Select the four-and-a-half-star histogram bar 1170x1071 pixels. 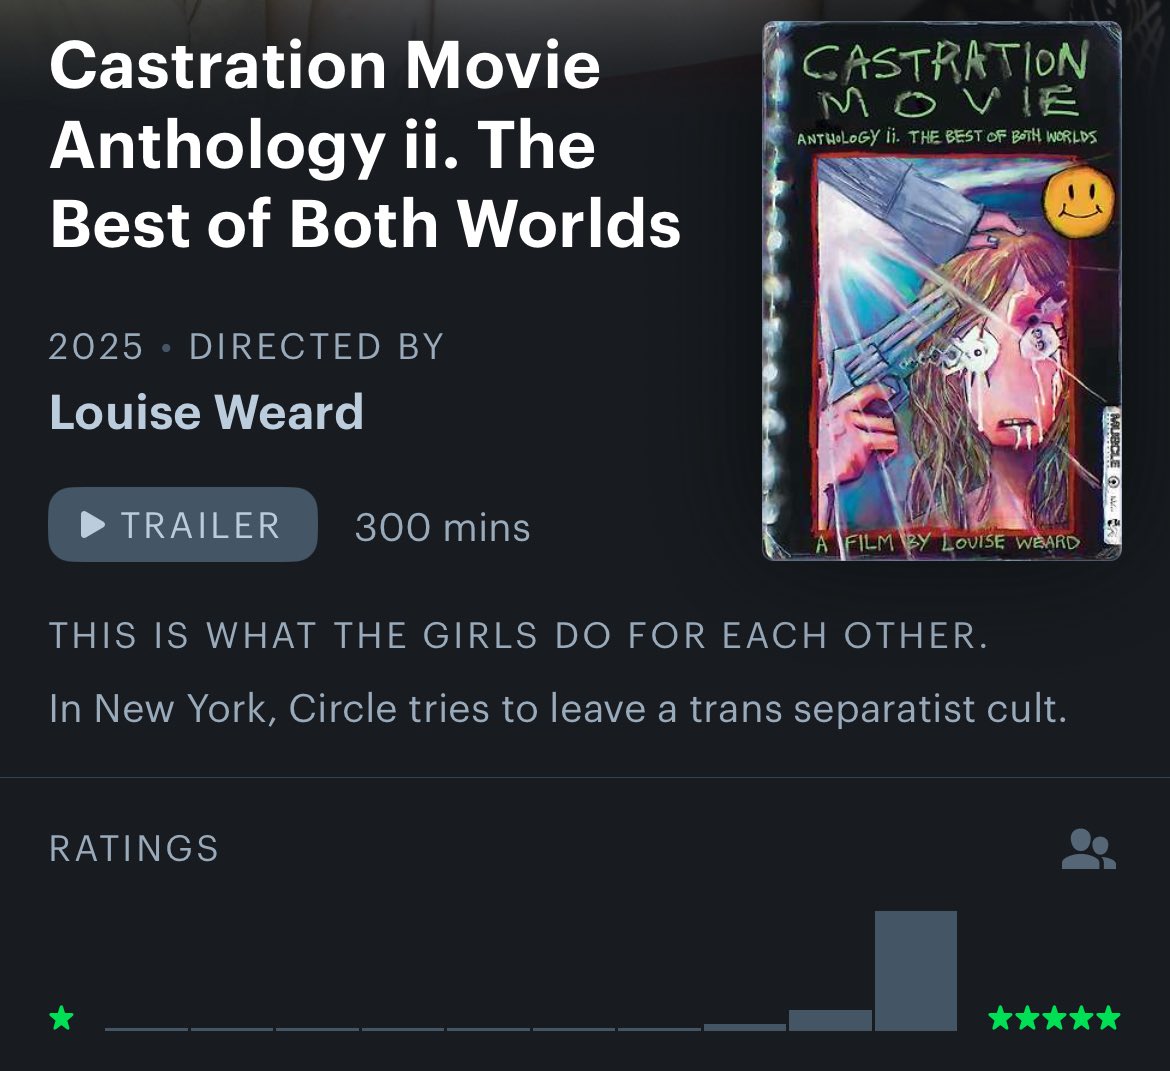[830, 1020]
